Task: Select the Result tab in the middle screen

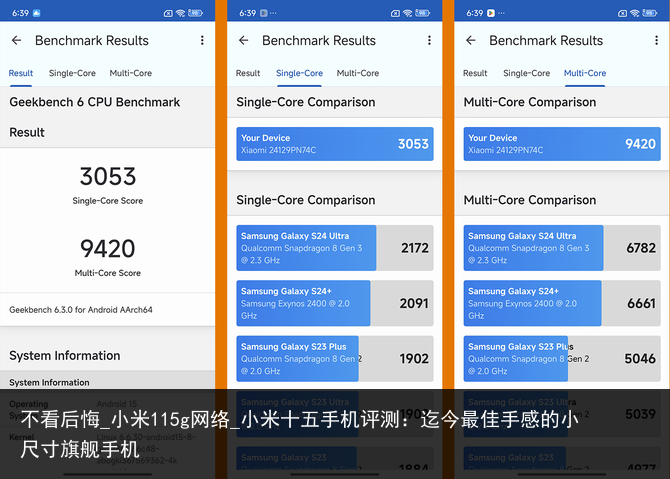Action: pos(248,73)
